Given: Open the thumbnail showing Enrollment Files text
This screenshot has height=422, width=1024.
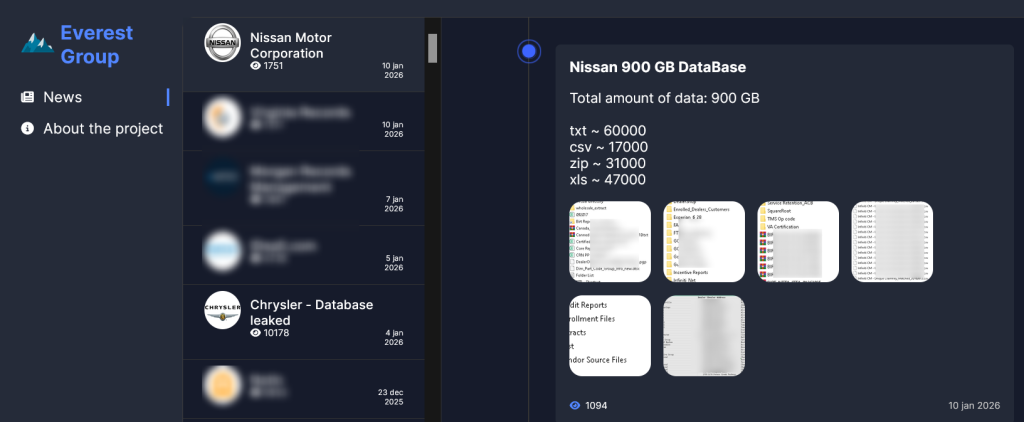Looking at the screenshot, I should [610, 336].
